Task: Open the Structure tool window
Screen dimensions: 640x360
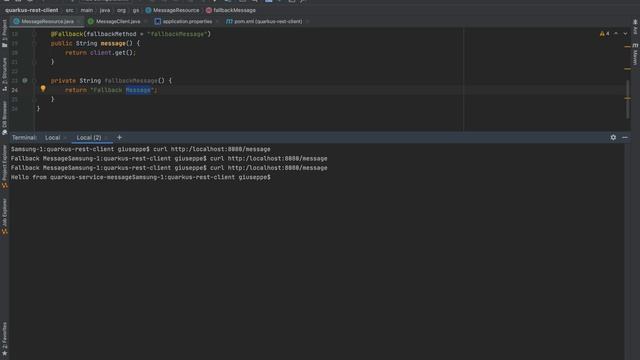Action: click(x=4, y=74)
